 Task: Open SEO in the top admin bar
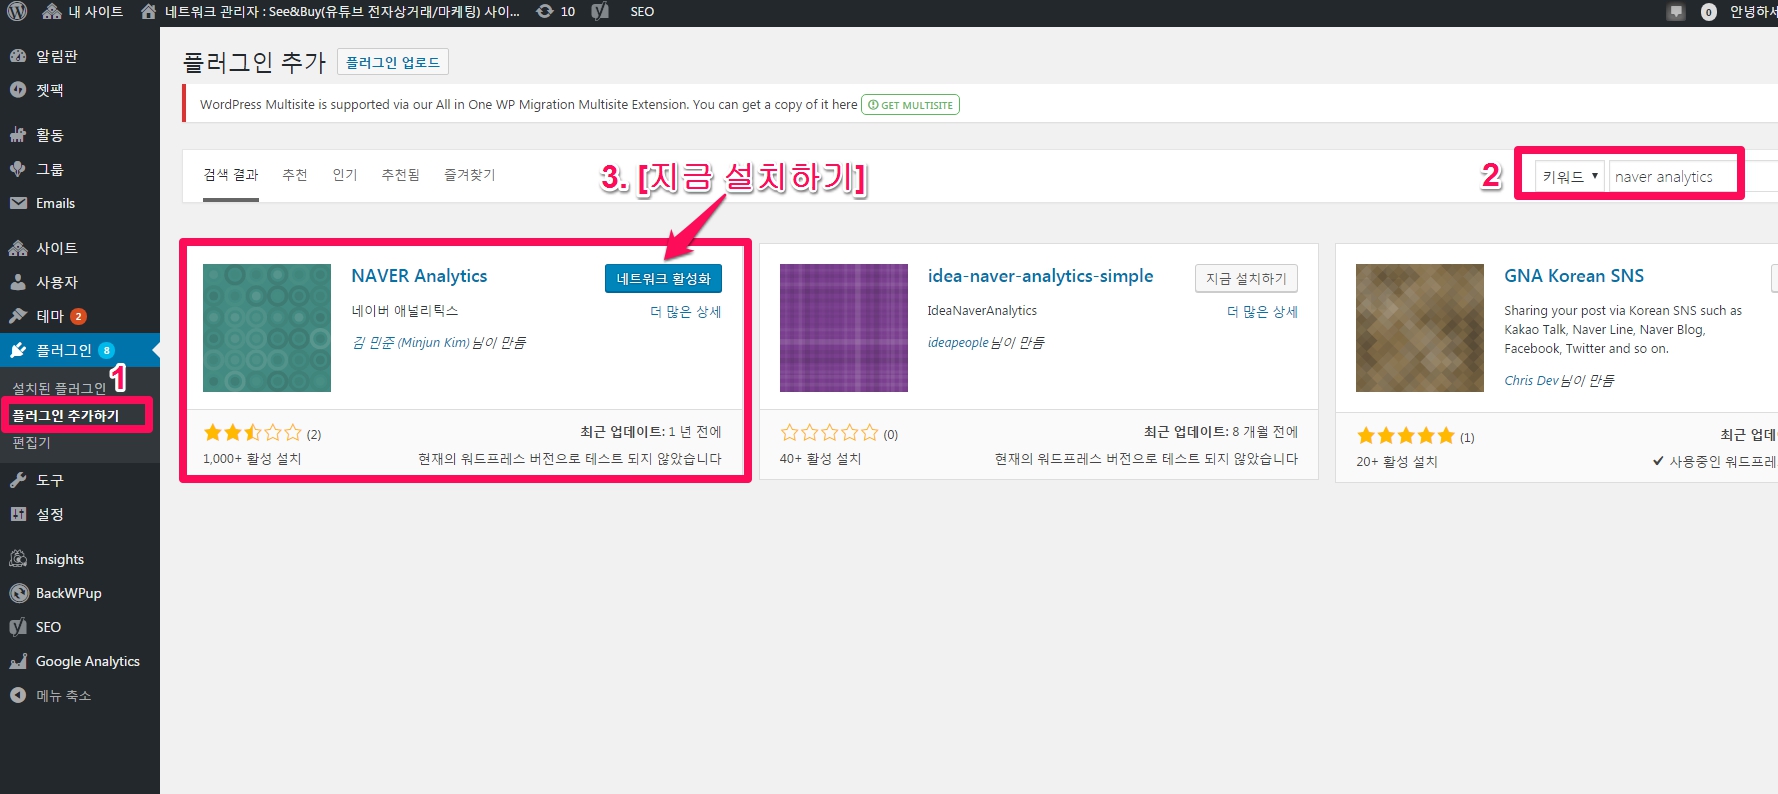(642, 12)
